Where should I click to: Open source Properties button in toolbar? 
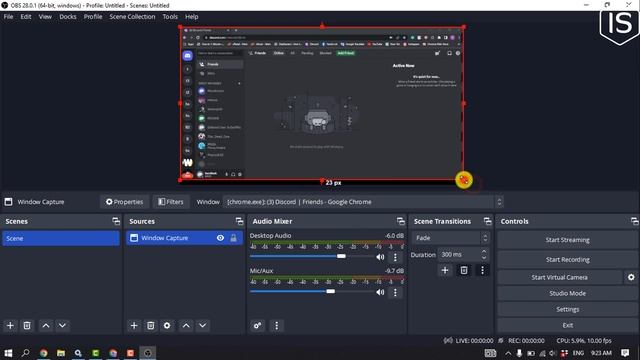click(124, 202)
